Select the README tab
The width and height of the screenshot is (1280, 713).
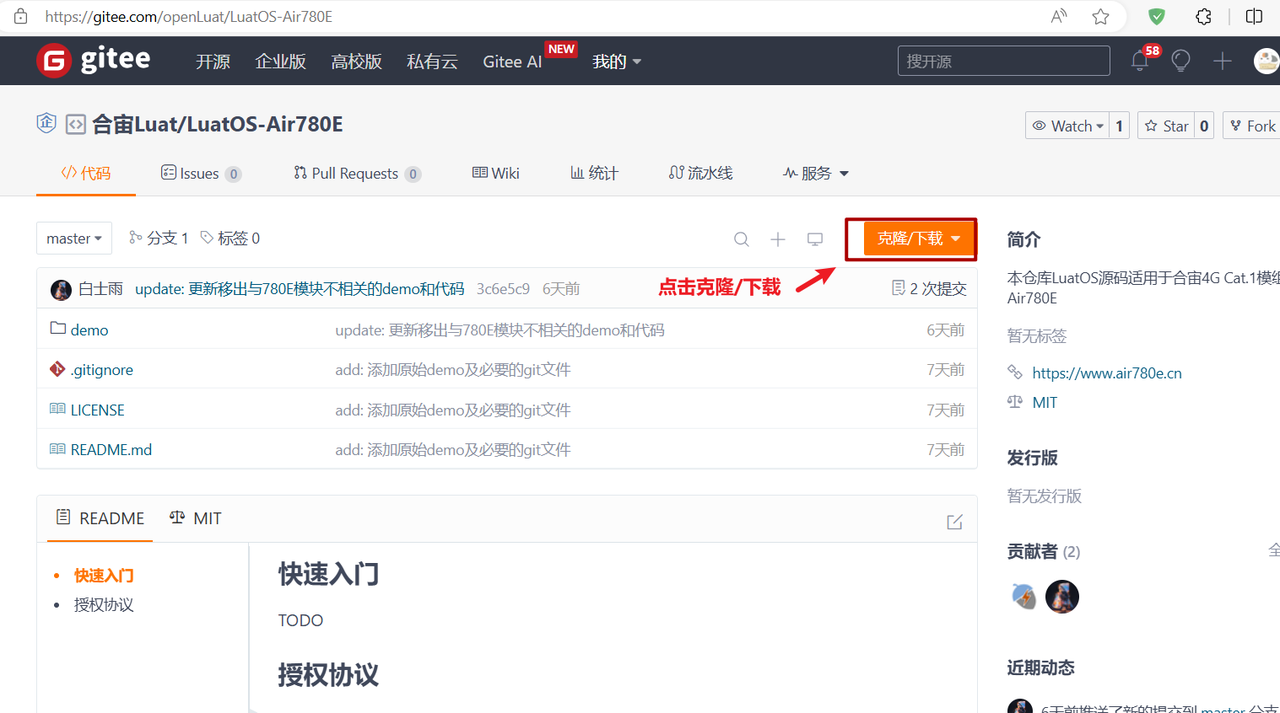(x=100, y=518)
